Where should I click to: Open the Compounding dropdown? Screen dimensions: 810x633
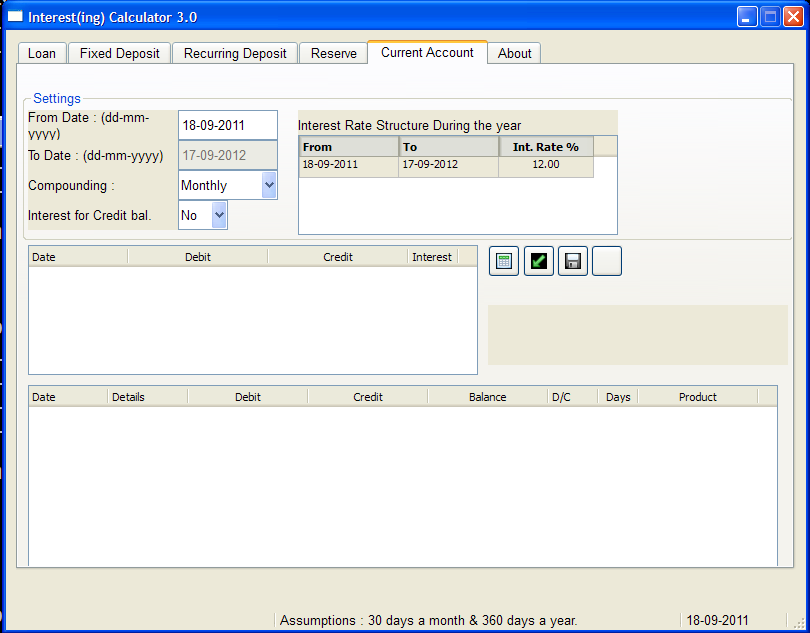click(268, 185)
